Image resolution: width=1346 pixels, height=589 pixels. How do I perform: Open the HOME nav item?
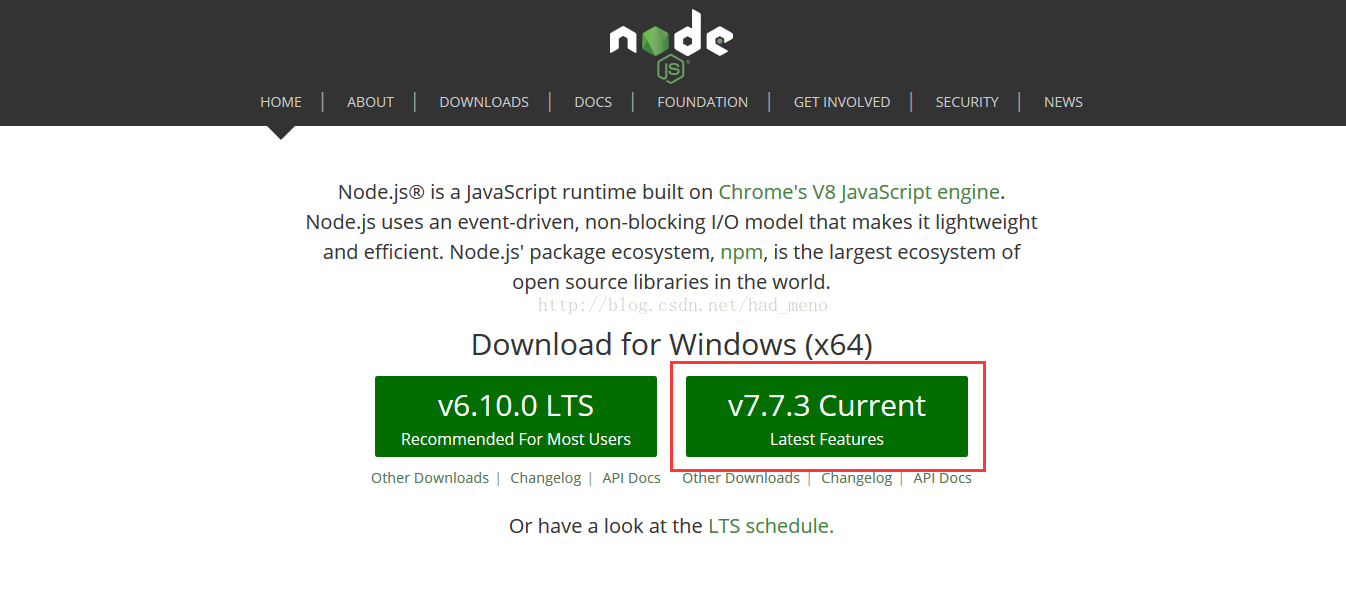click(x=281, y=102)
